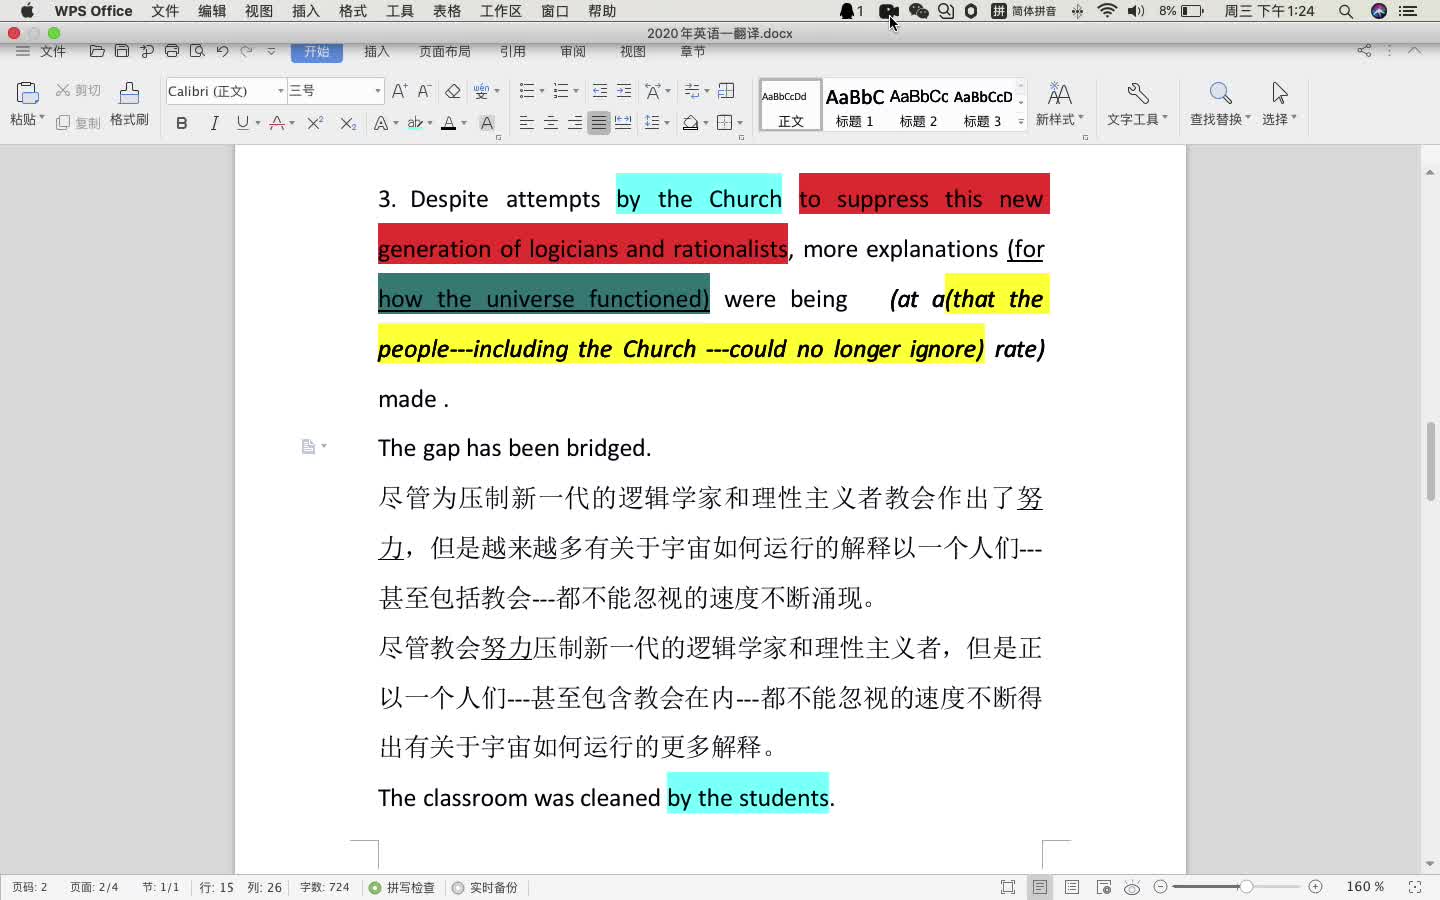Open the 插入 ribbon tab
This screenshot has width=1440, height=900.
(377, 51)
